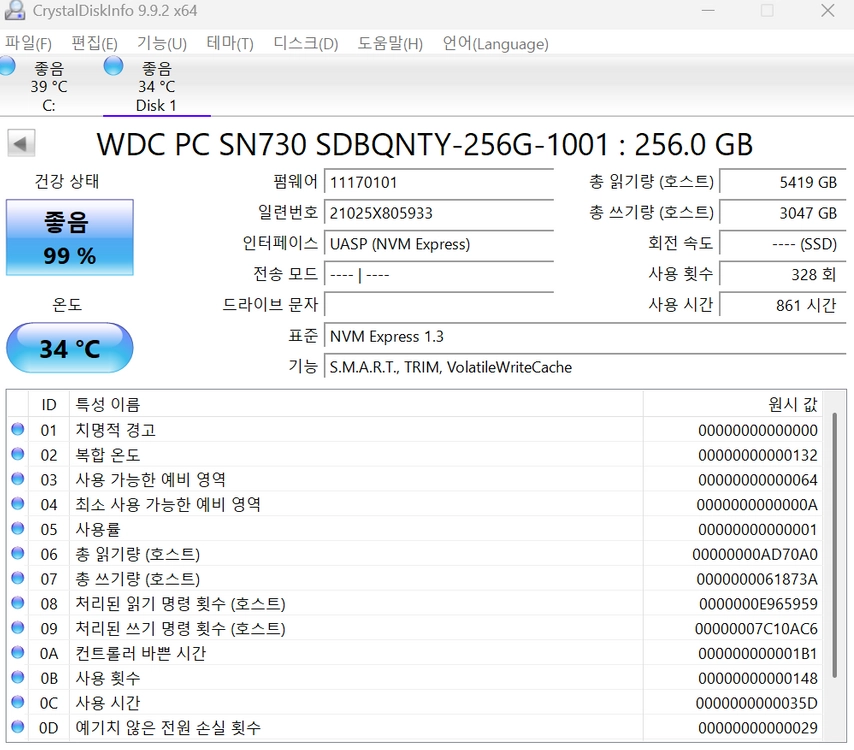854x750 pixels.
Task: Click raw value 00000007C10AC6
Action: click(x=756, y=629)
